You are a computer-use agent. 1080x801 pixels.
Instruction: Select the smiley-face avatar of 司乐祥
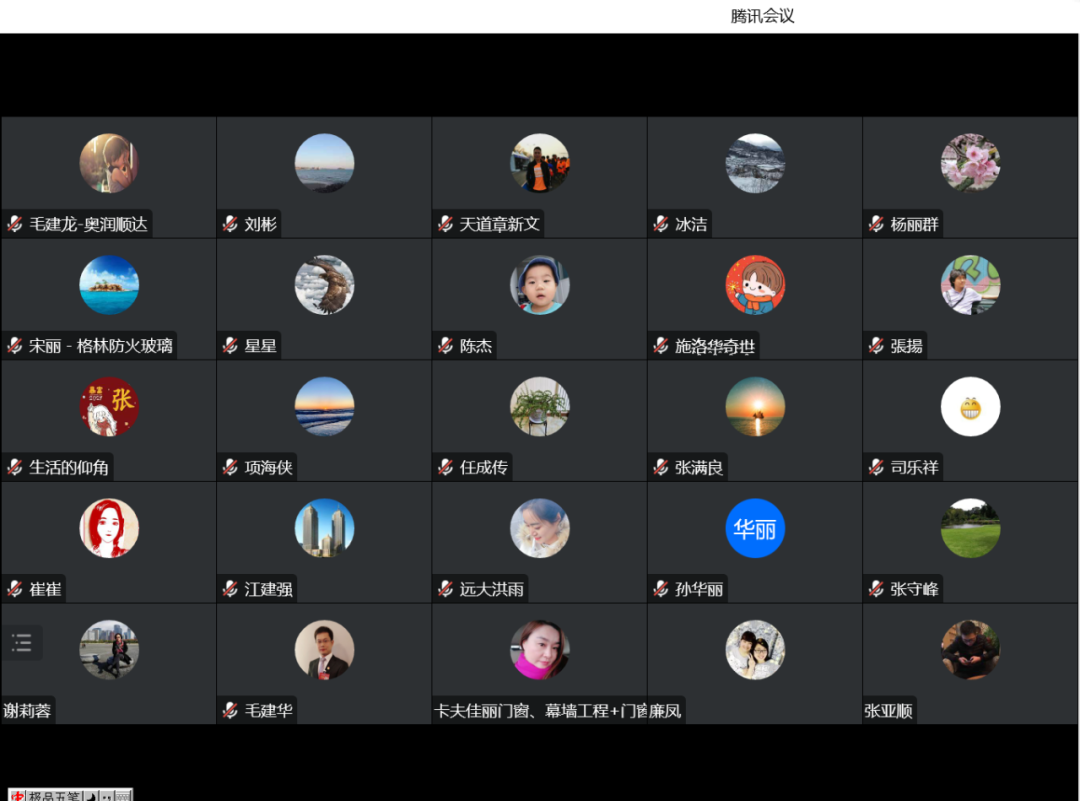(x=971, y=406)
